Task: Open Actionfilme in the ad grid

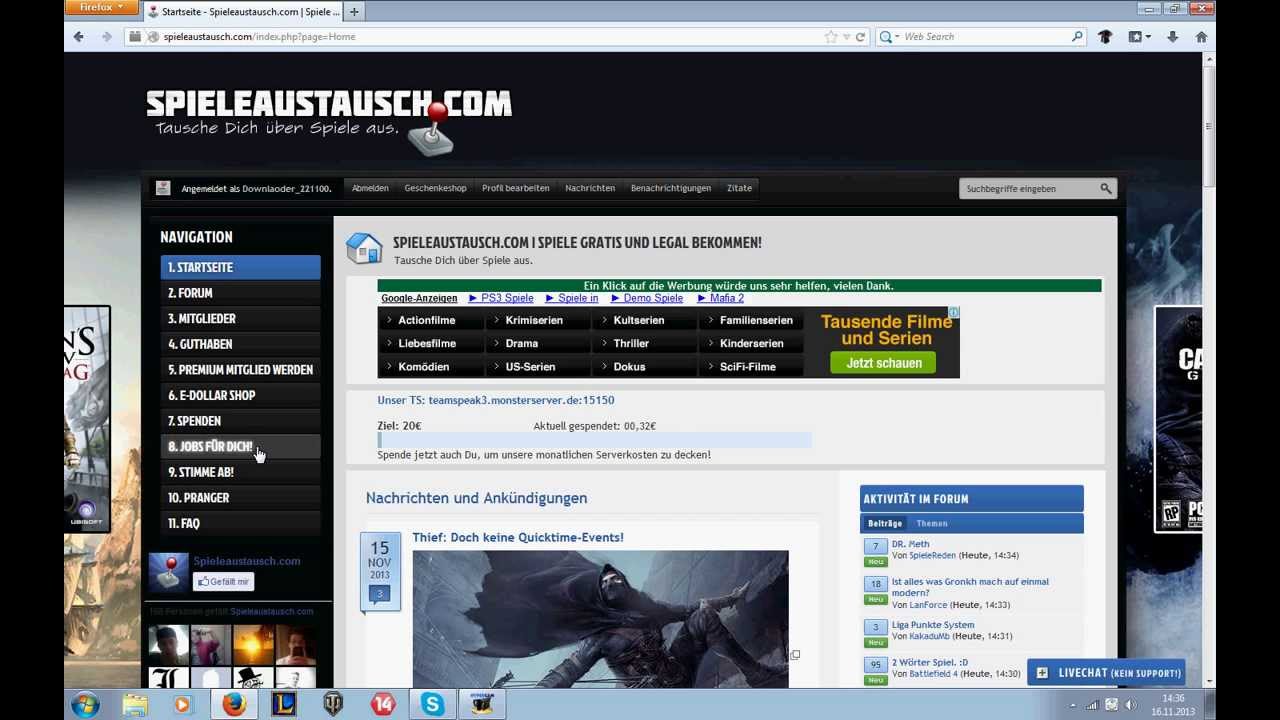Action: (426, 320)
